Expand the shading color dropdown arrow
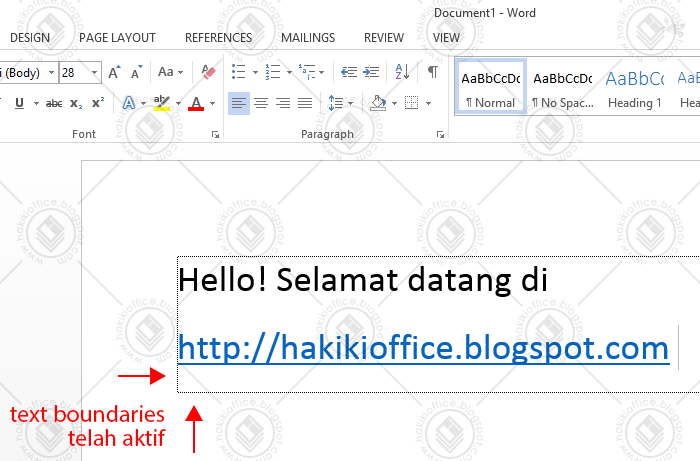This screenshot has height=461, width=700. pyautogui.click(x=394, y=104)
